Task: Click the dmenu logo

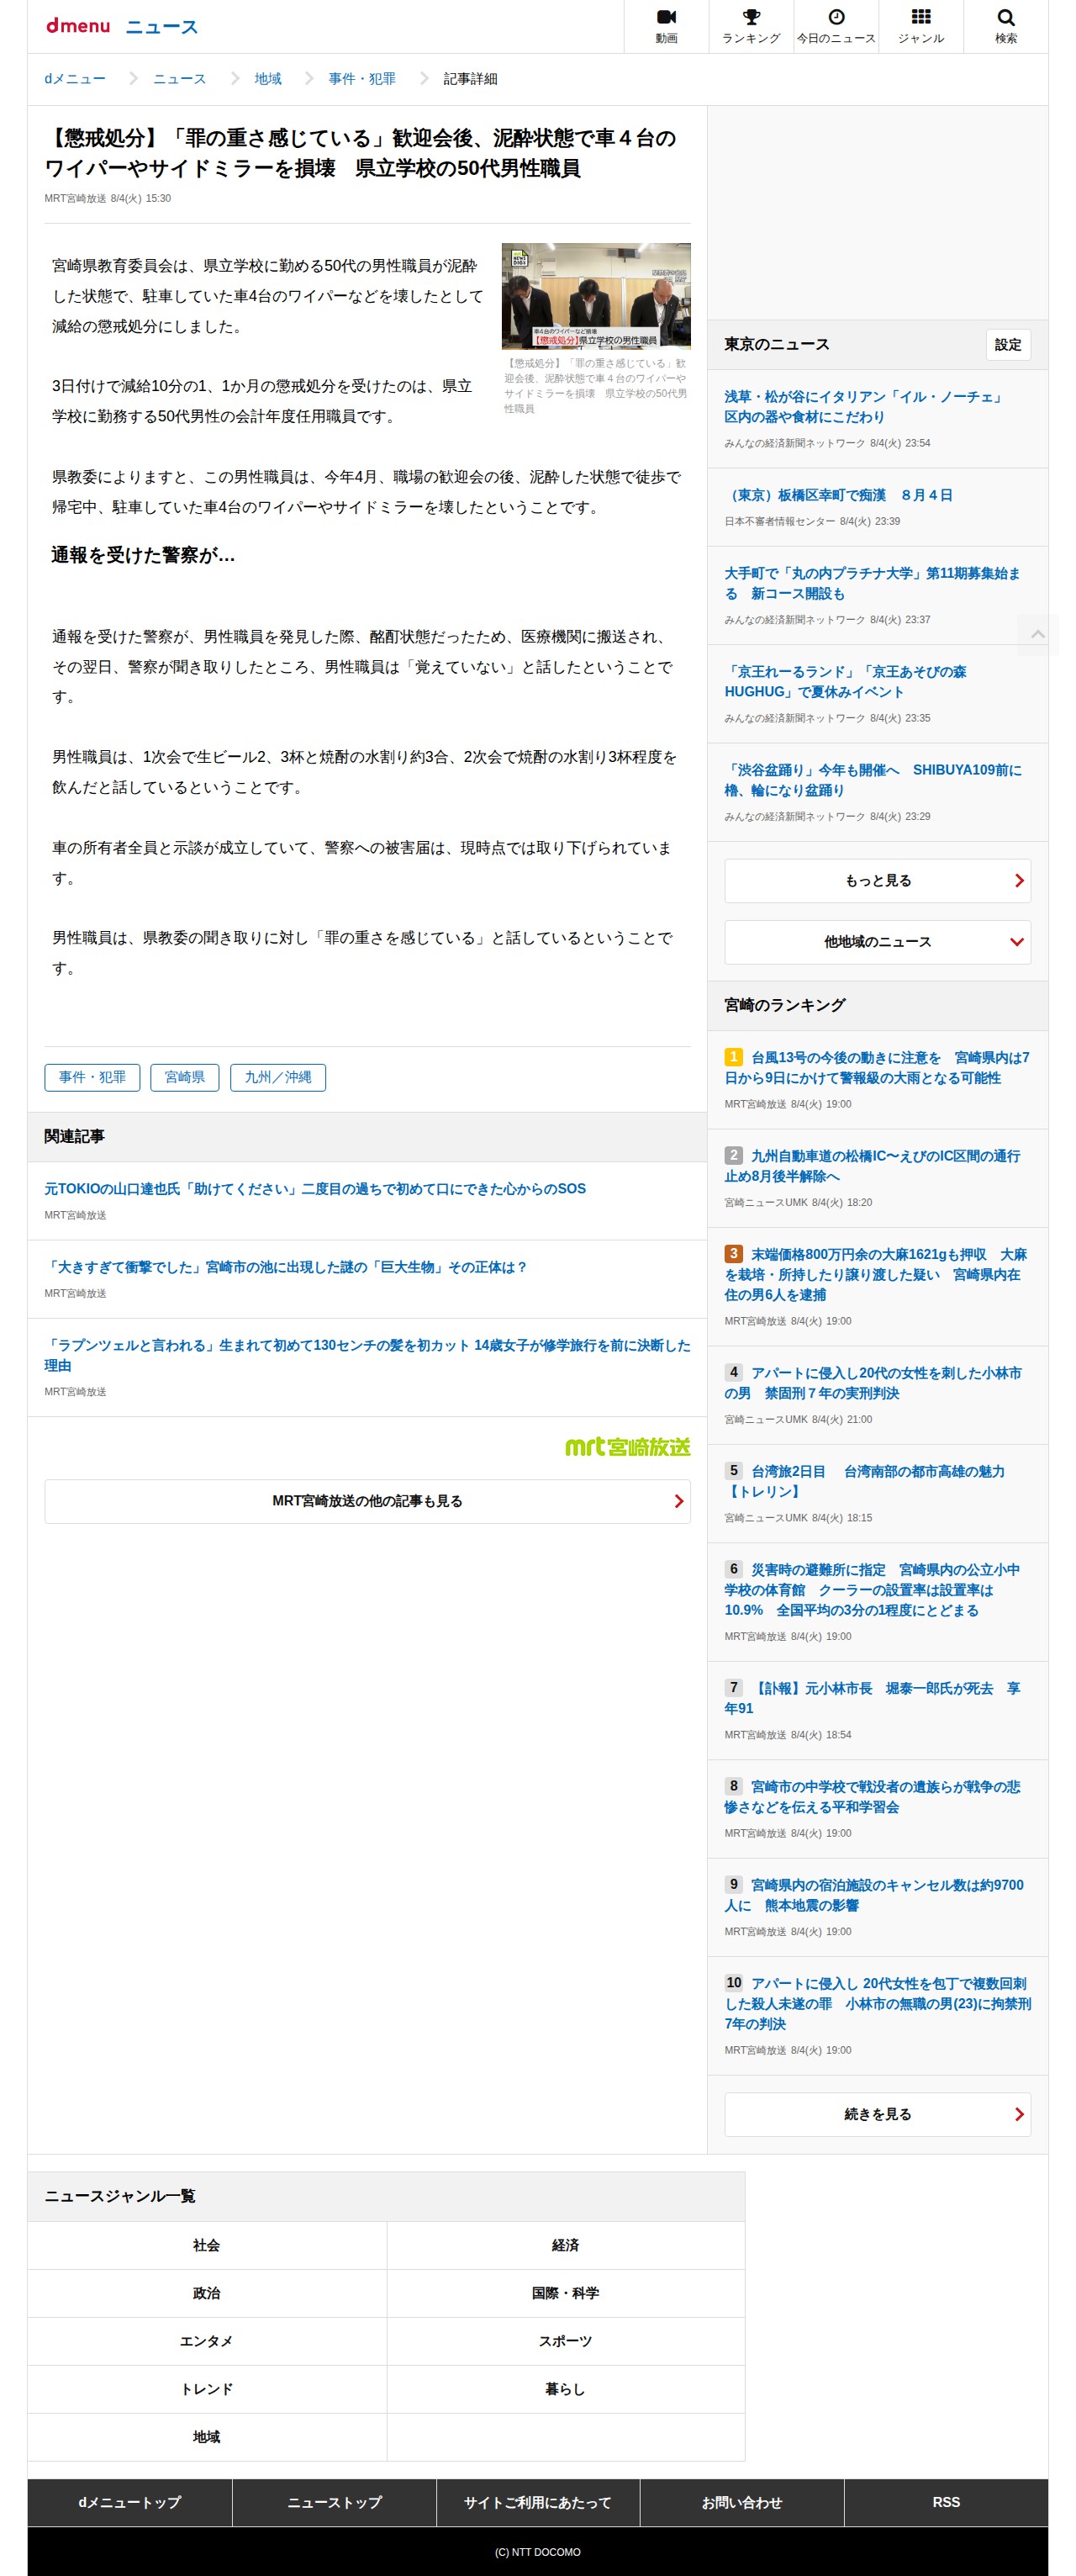Action: click(78, 26)
